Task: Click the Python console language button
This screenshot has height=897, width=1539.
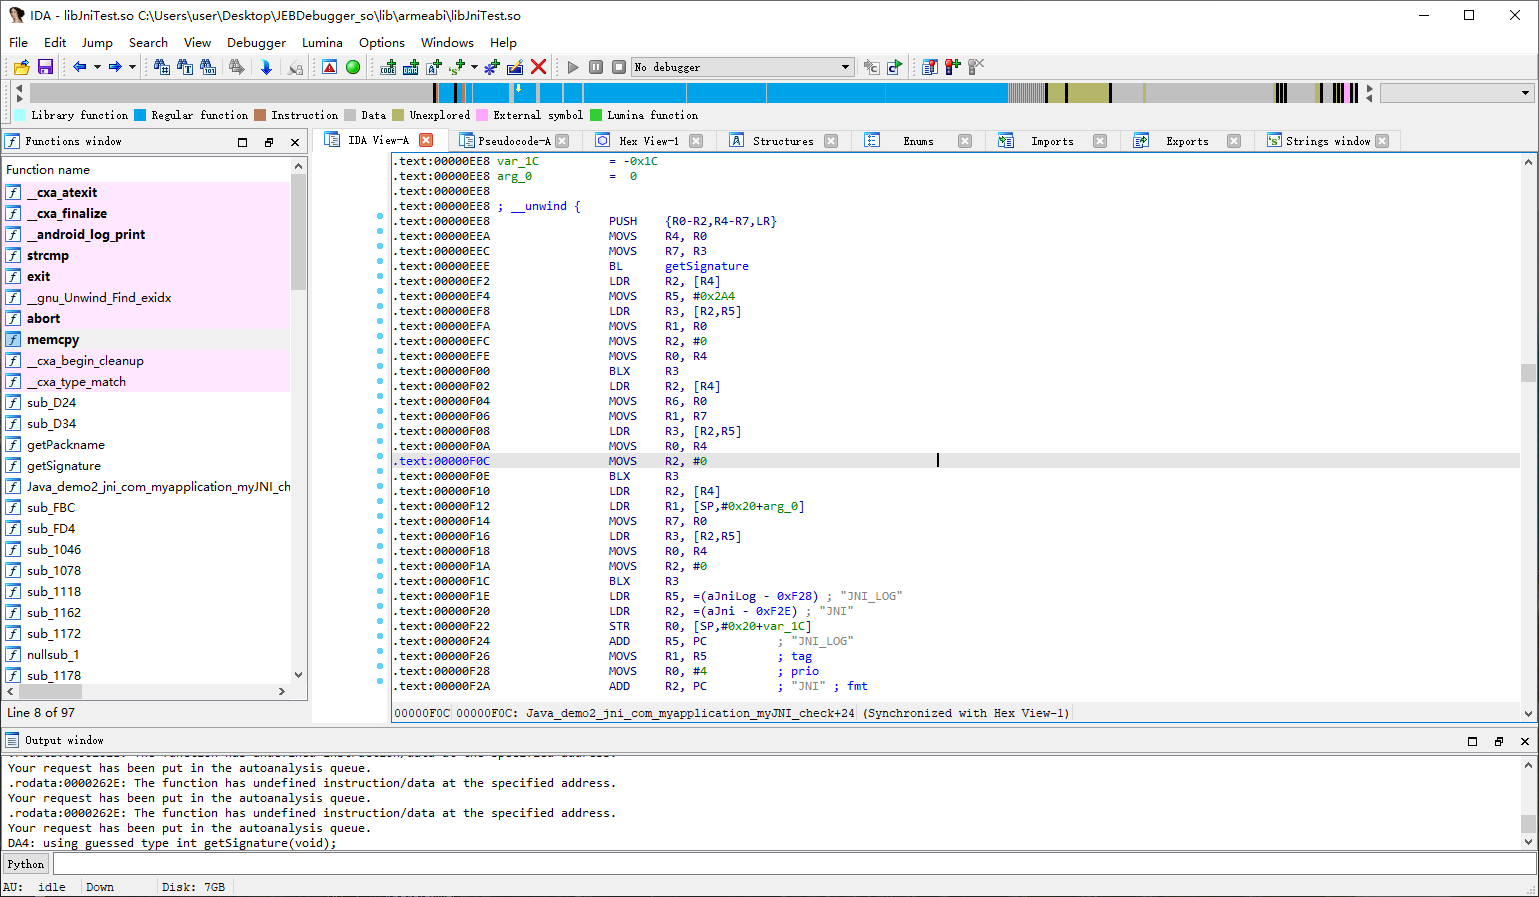Action: pos(26,864)
